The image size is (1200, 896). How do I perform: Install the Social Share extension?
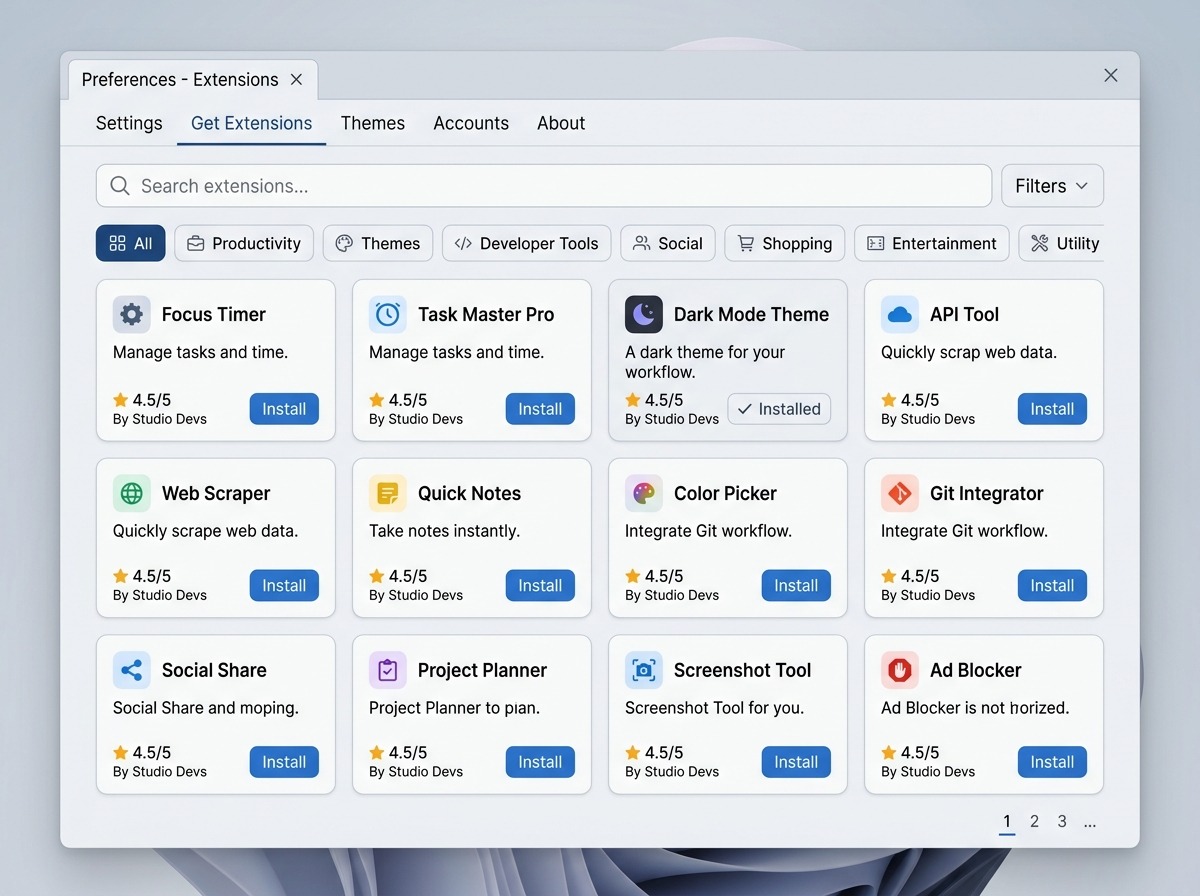pyautogui.click(x=284, y=762)
